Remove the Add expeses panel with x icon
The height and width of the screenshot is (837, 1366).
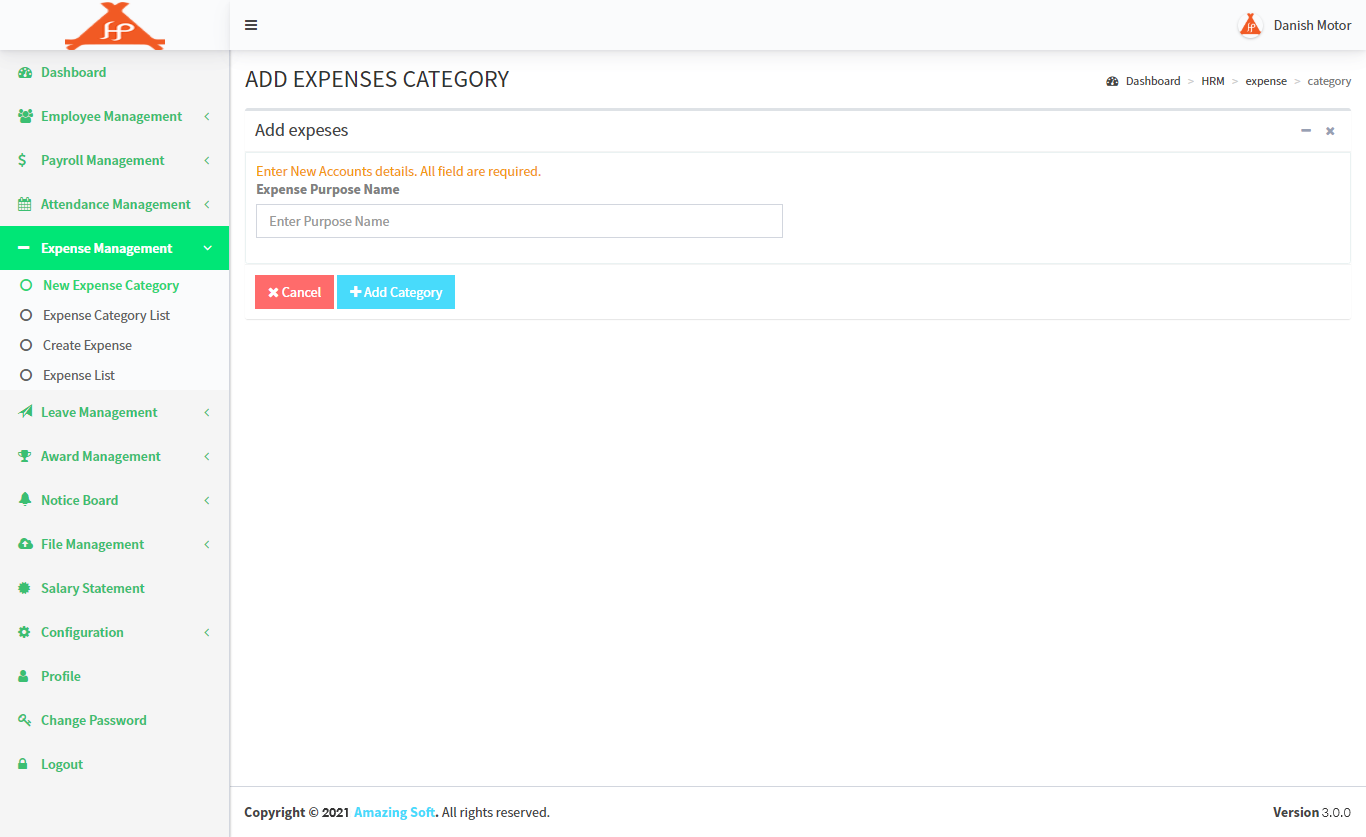pos(1330,131)
